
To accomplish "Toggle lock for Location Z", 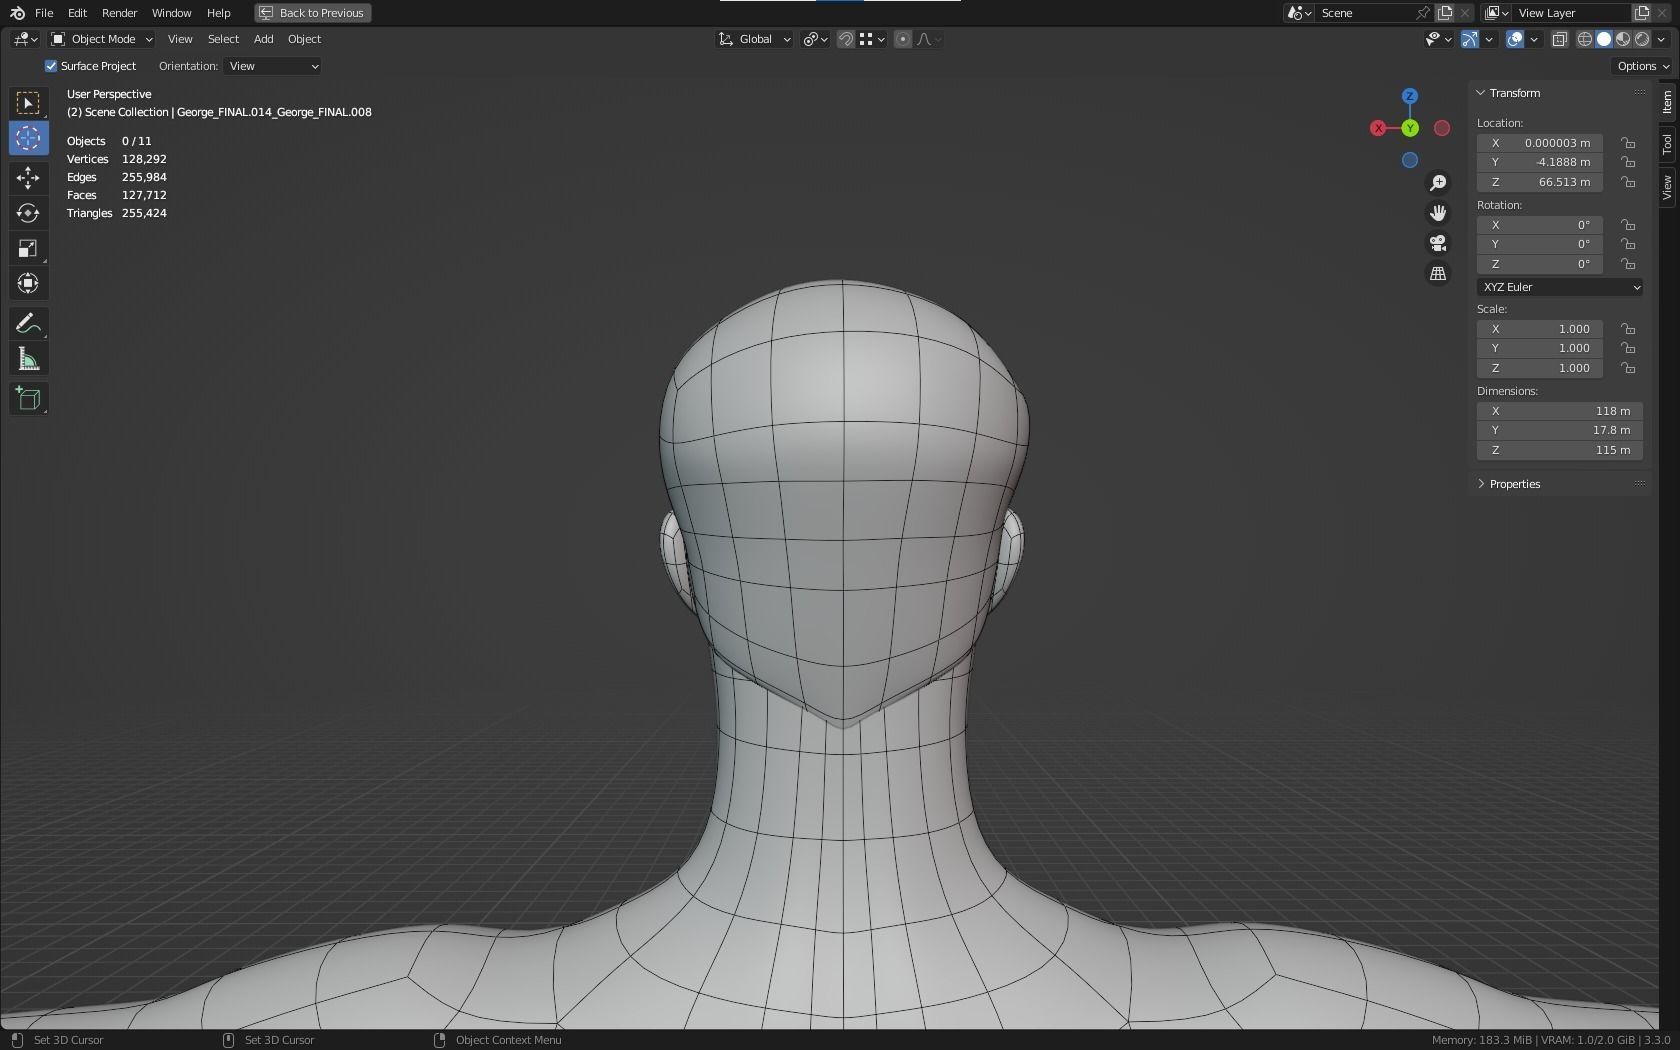I will (x=1628, y=182).
